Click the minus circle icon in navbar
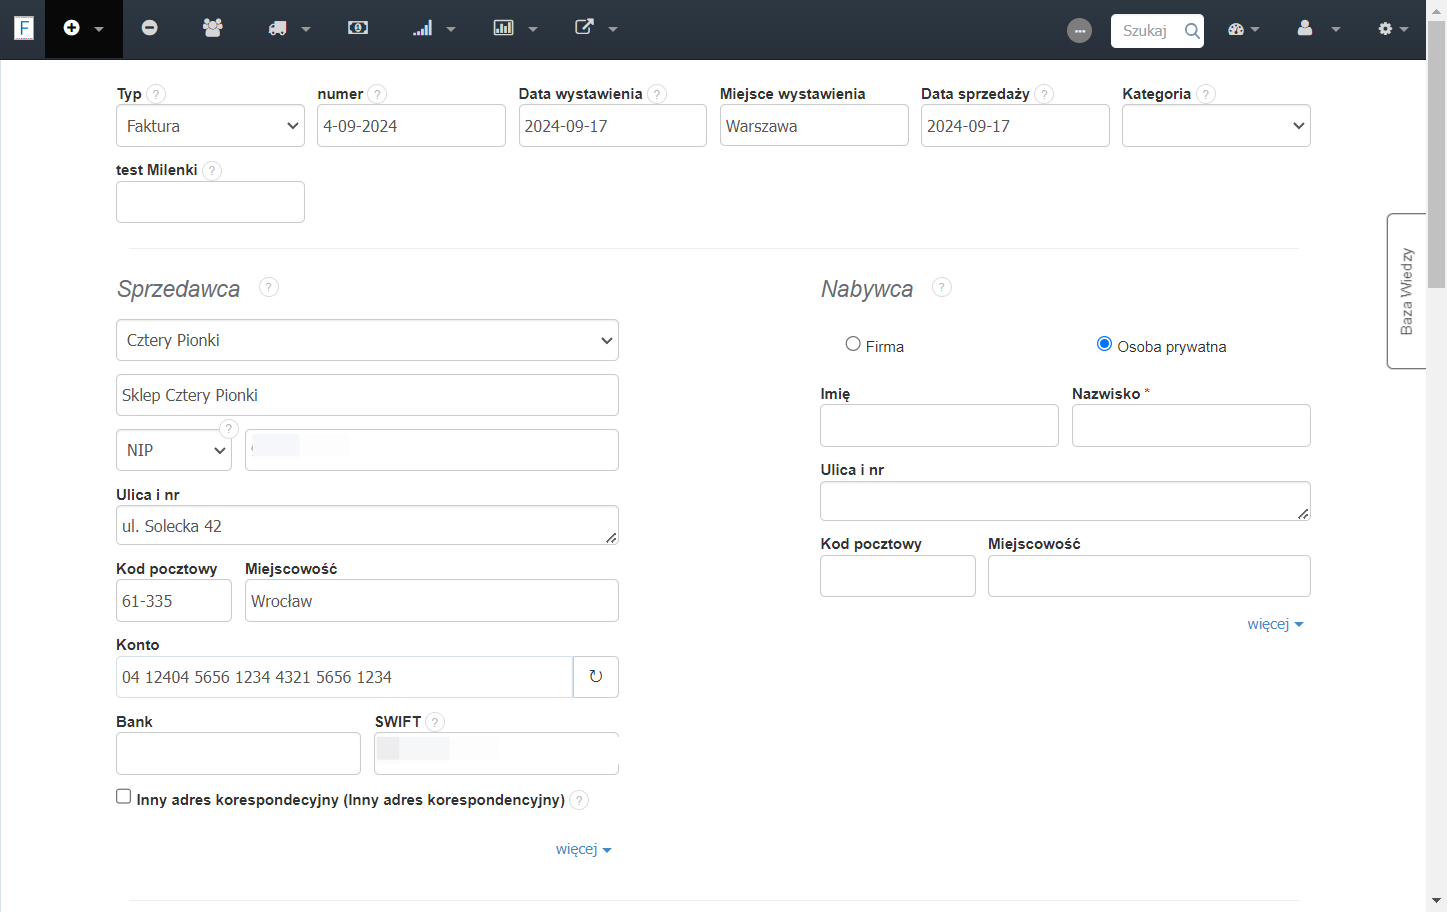This screenshot has height=912, width=1447. (149, 28)
